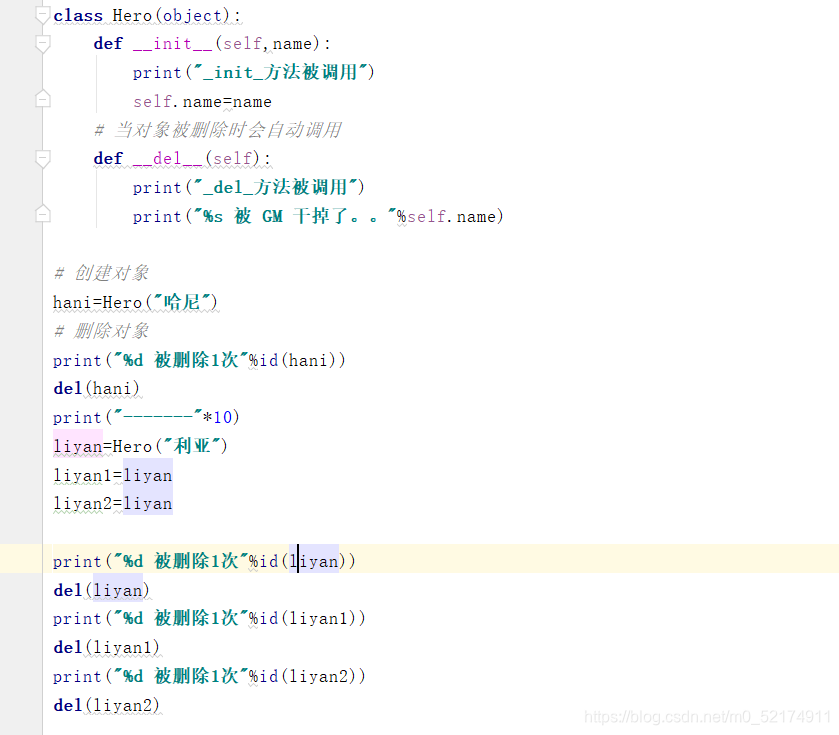
Task: Click 'def __init__(self,name):' line
Action: (x=212, y=44)
